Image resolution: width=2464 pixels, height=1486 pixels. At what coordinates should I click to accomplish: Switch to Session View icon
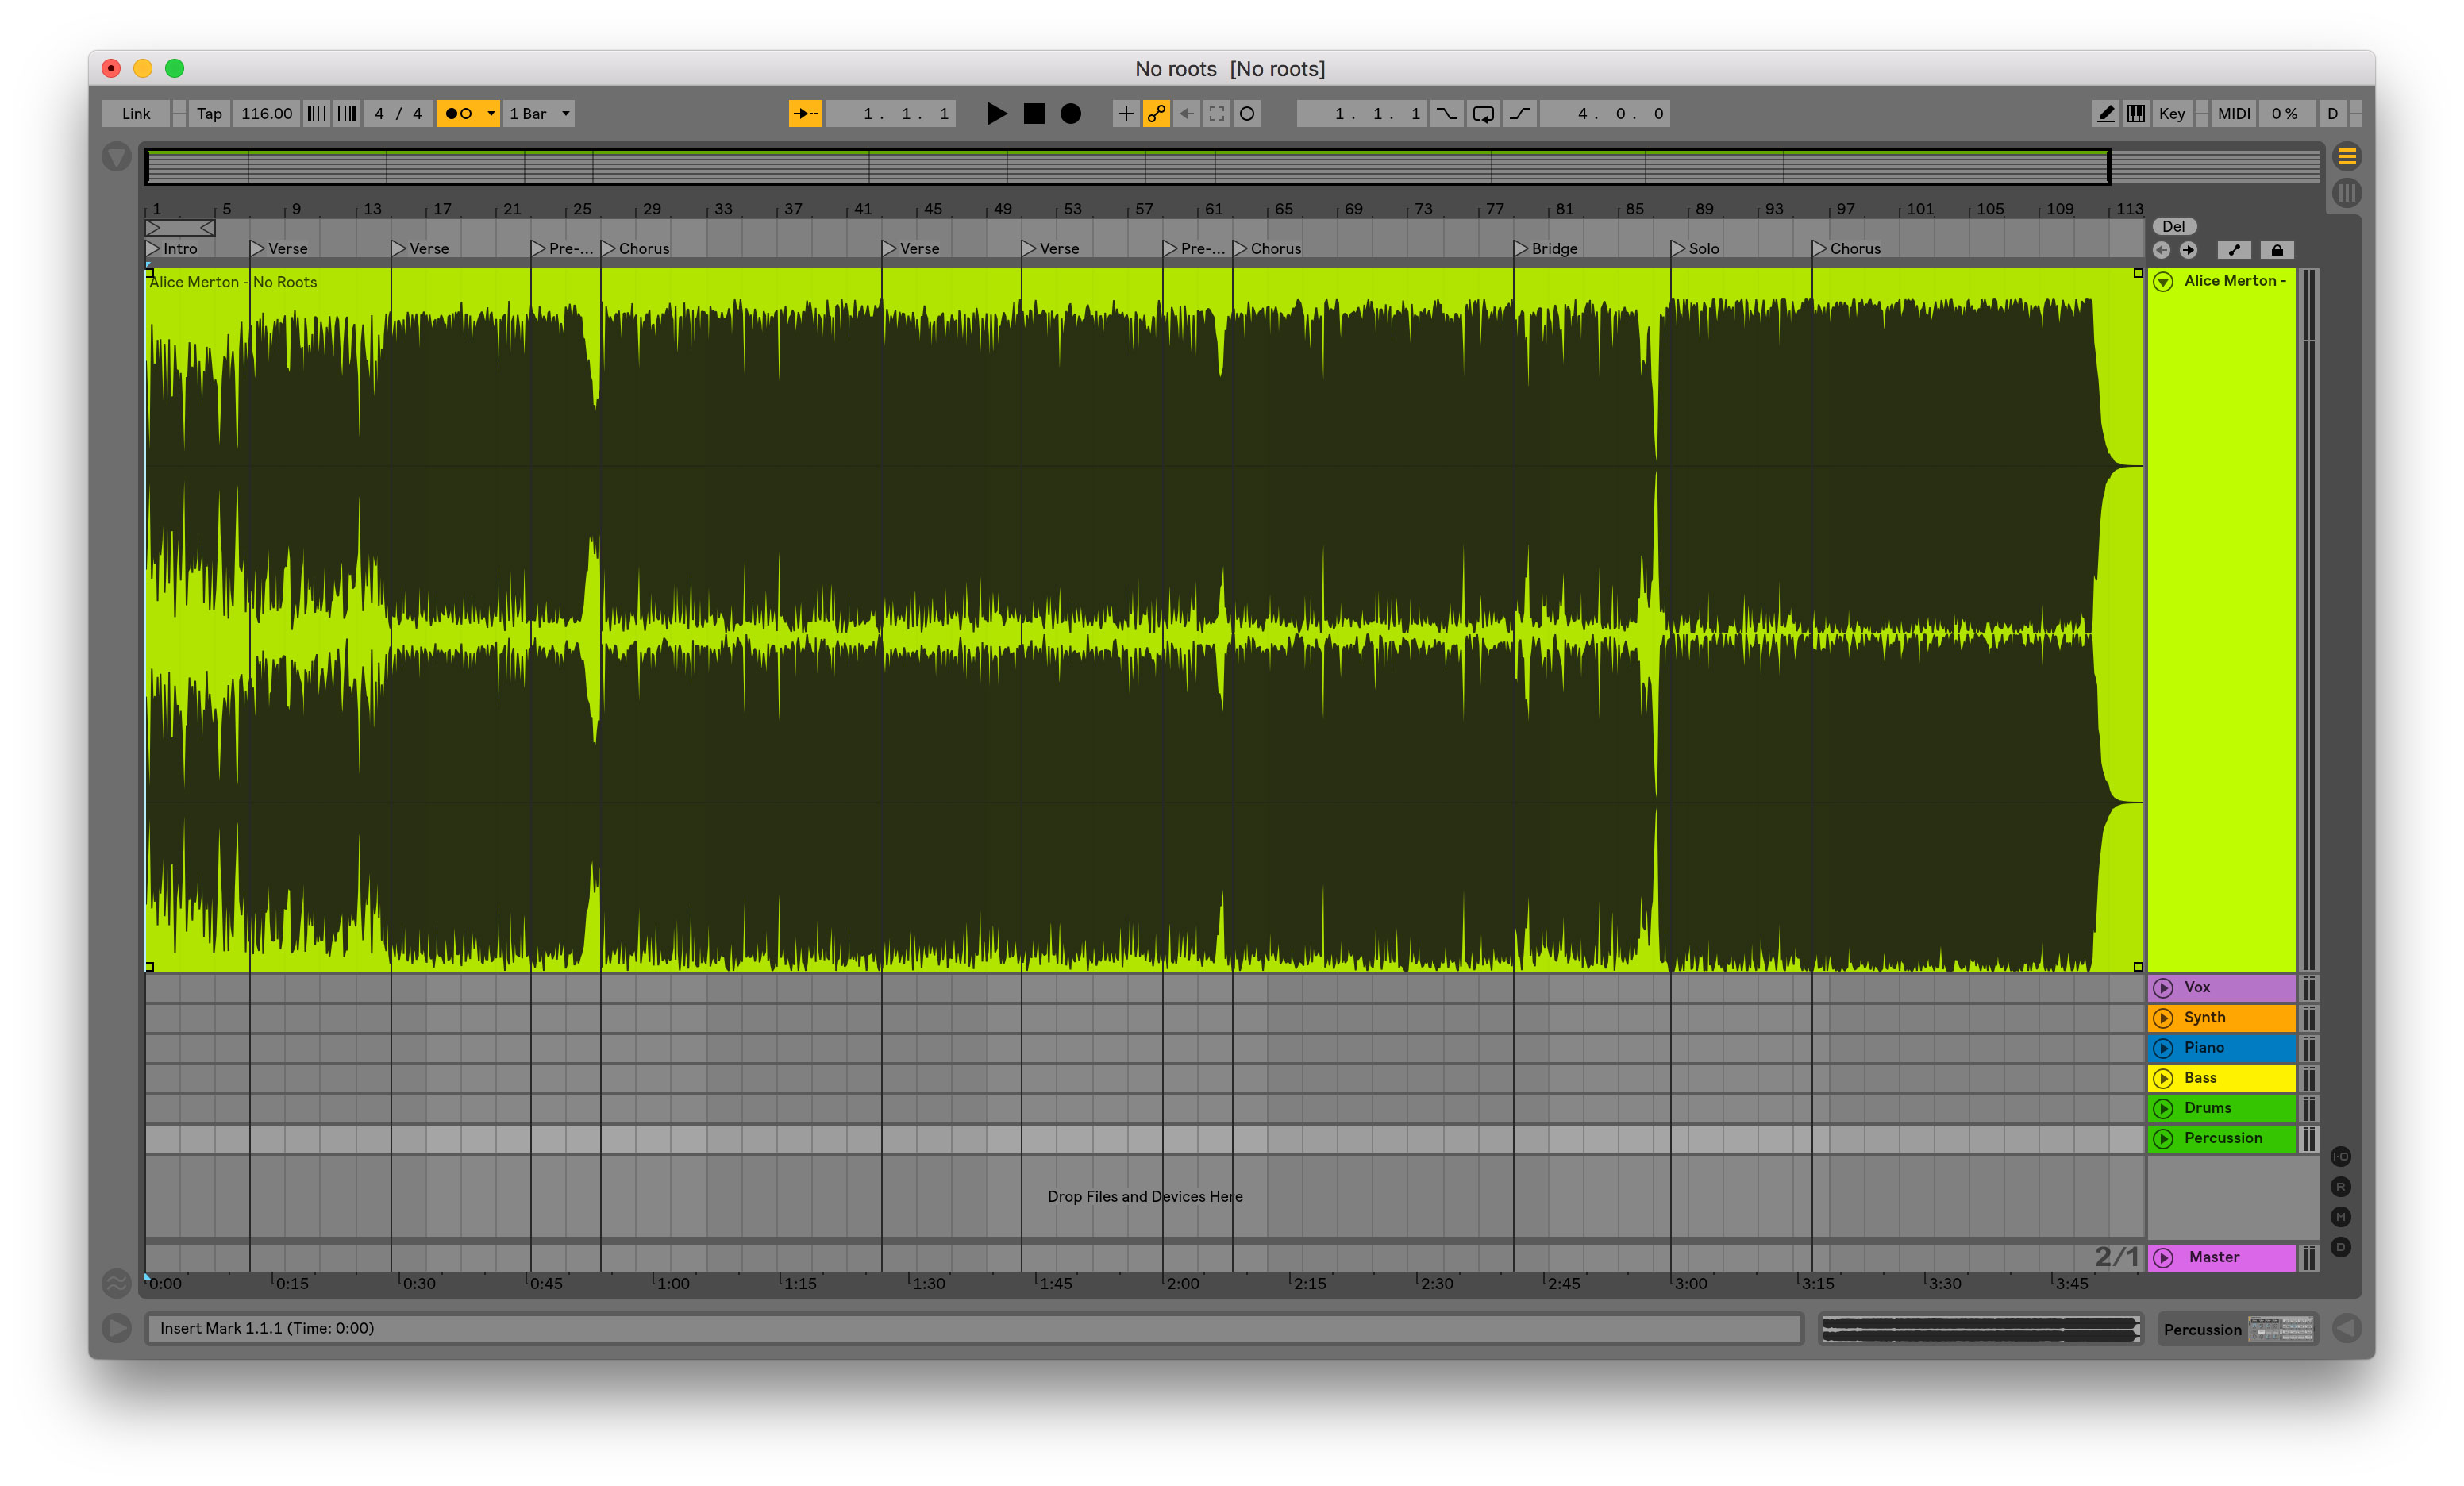2347,192
